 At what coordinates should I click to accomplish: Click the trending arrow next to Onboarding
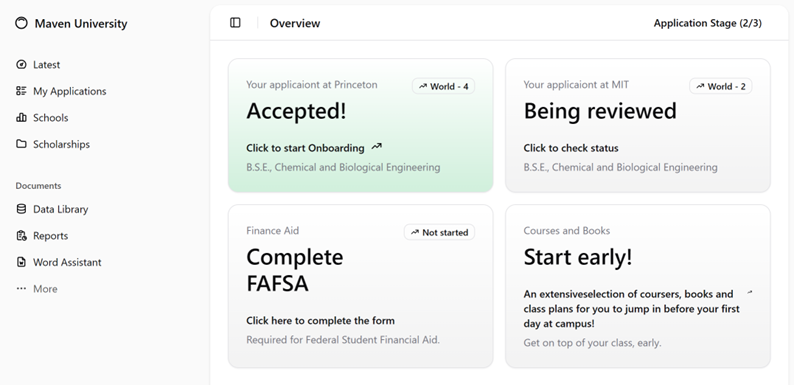[x=376, y=147]
